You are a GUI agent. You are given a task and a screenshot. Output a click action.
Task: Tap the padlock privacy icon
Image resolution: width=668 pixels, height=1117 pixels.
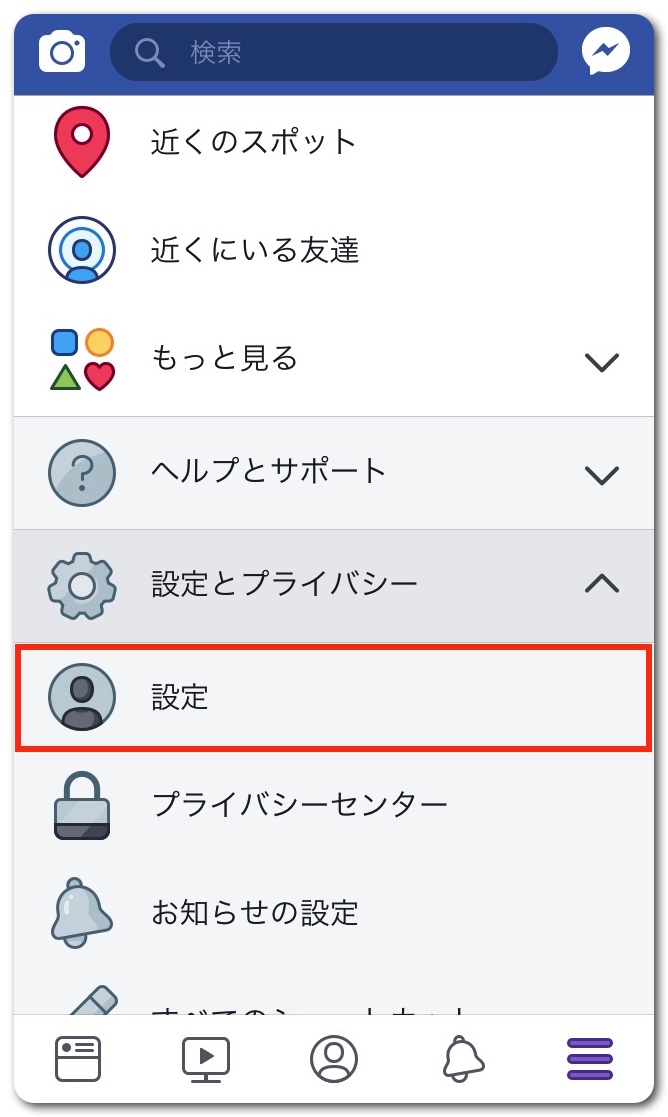tap(81, 805)
